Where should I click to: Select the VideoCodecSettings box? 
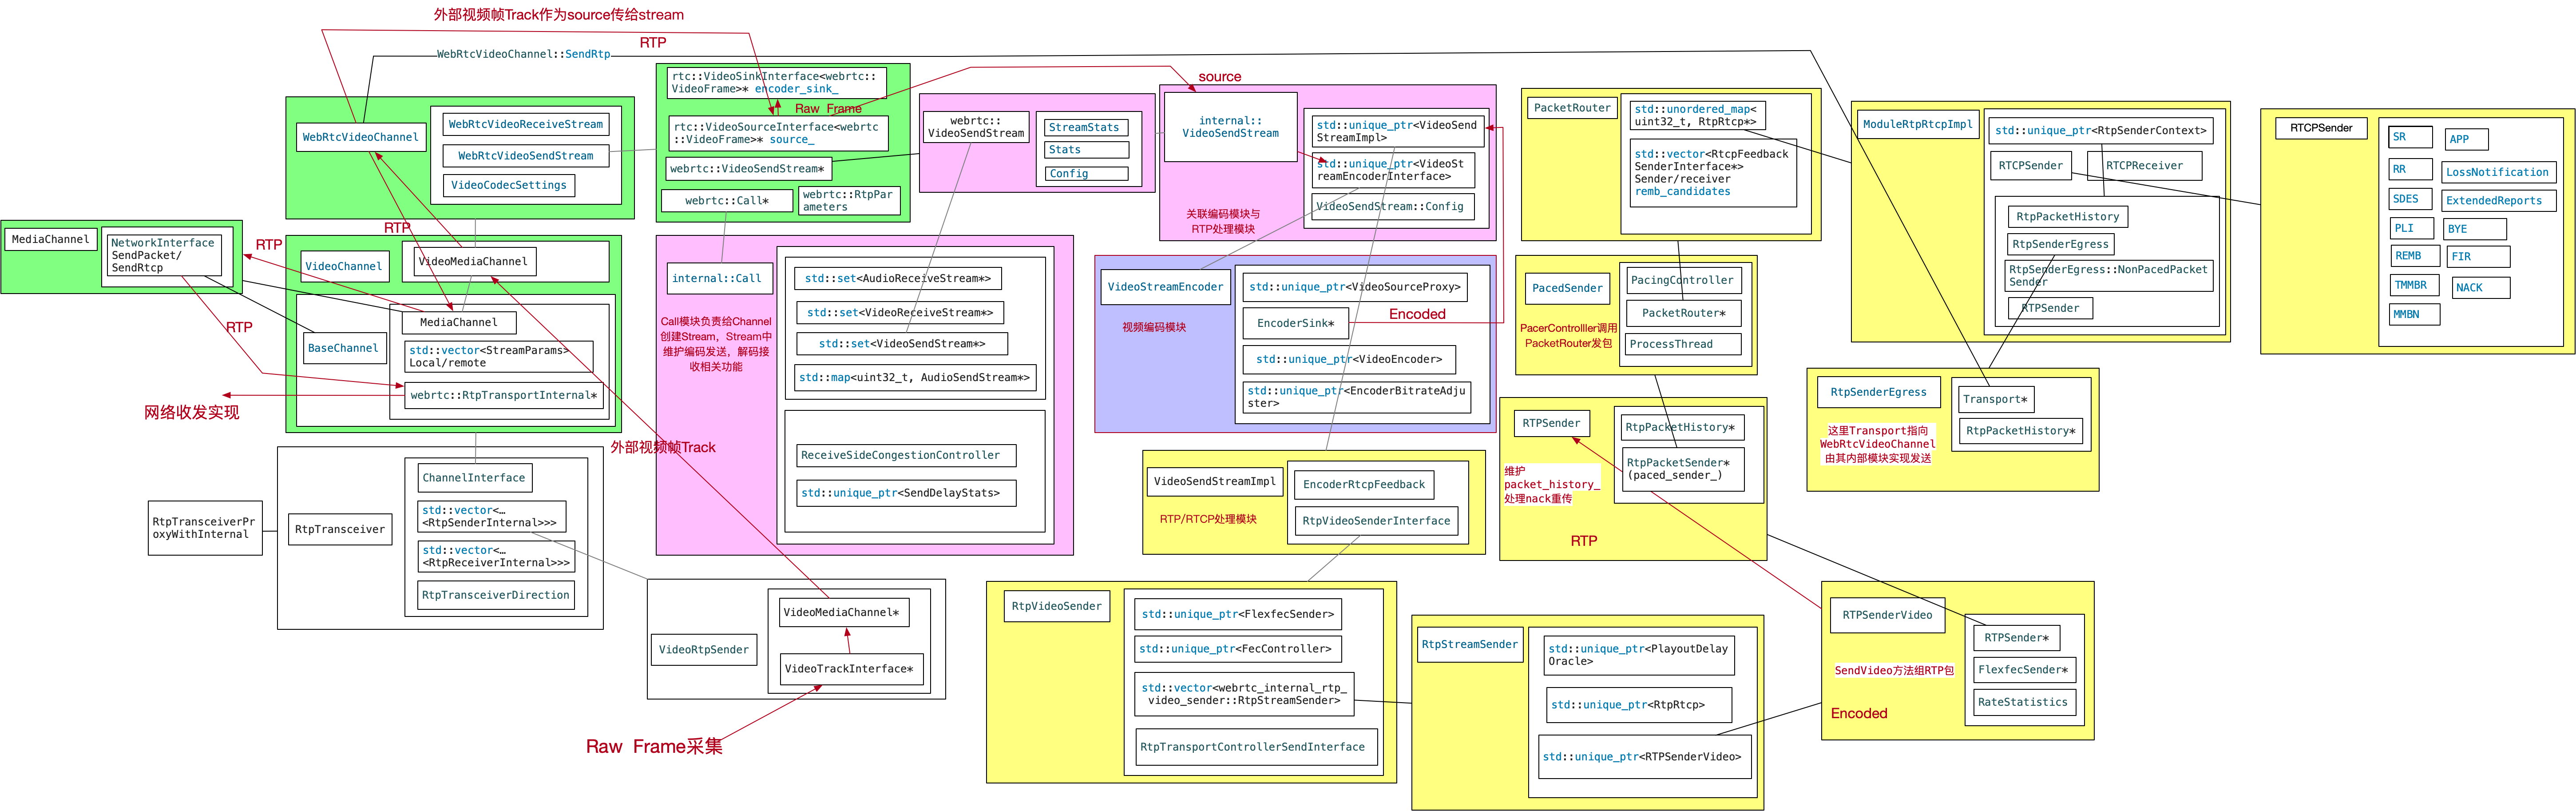click(509, 185)
